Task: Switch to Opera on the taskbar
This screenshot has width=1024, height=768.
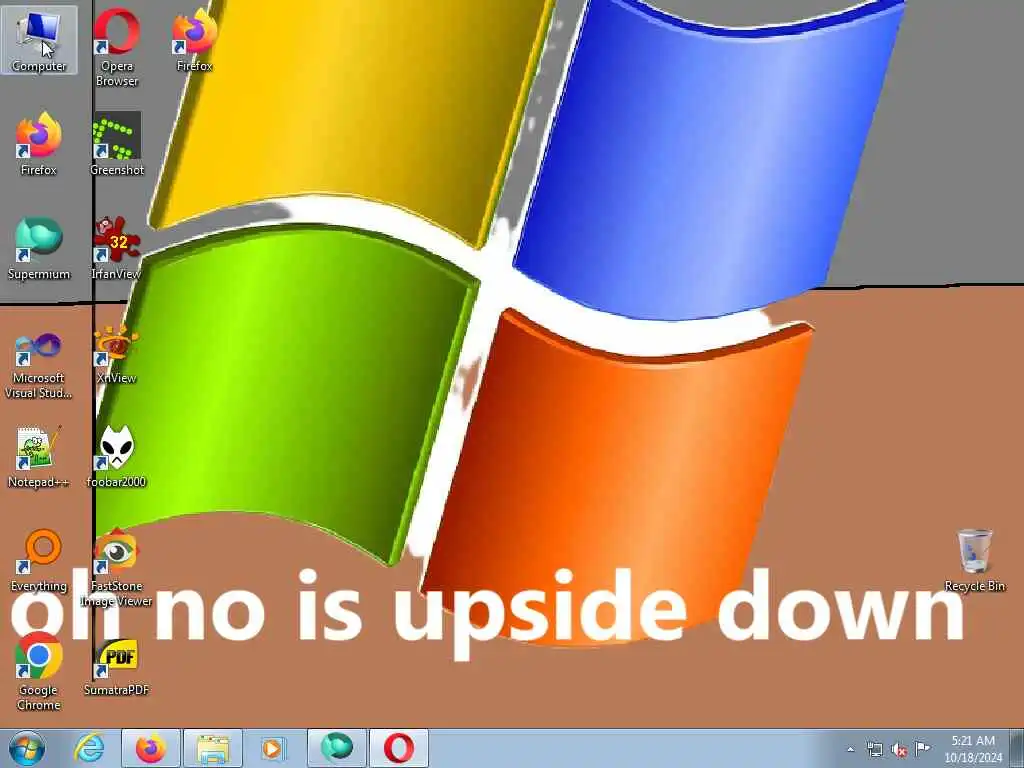Action: 399,748
